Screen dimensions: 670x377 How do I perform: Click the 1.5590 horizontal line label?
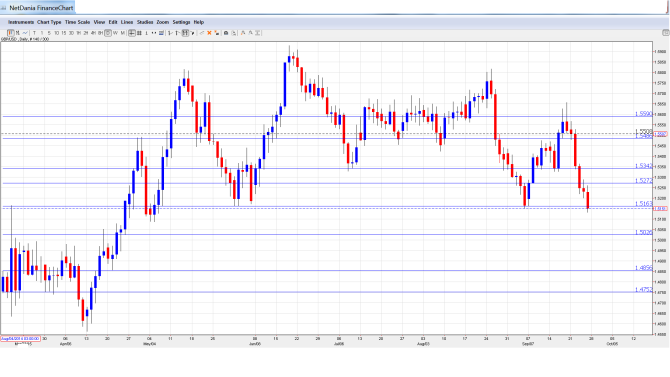(x=644, y=114)
